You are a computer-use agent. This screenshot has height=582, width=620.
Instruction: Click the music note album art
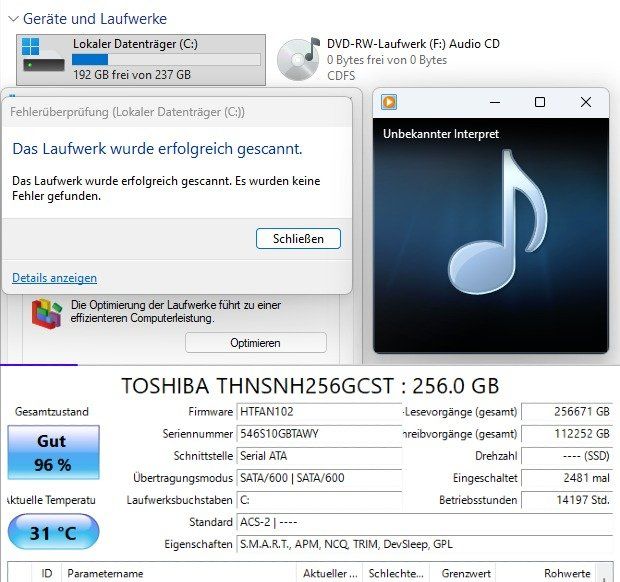(x=498, y=222)
